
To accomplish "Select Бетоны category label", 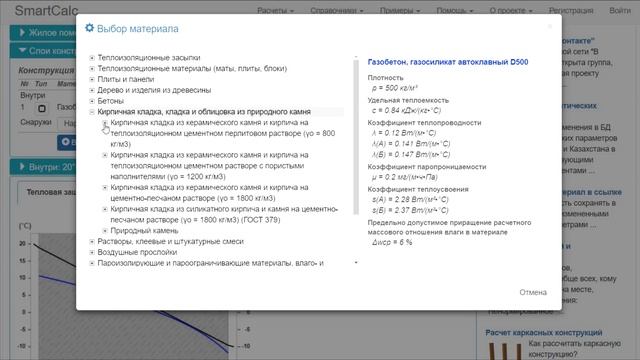I will [x=110, y=101].
